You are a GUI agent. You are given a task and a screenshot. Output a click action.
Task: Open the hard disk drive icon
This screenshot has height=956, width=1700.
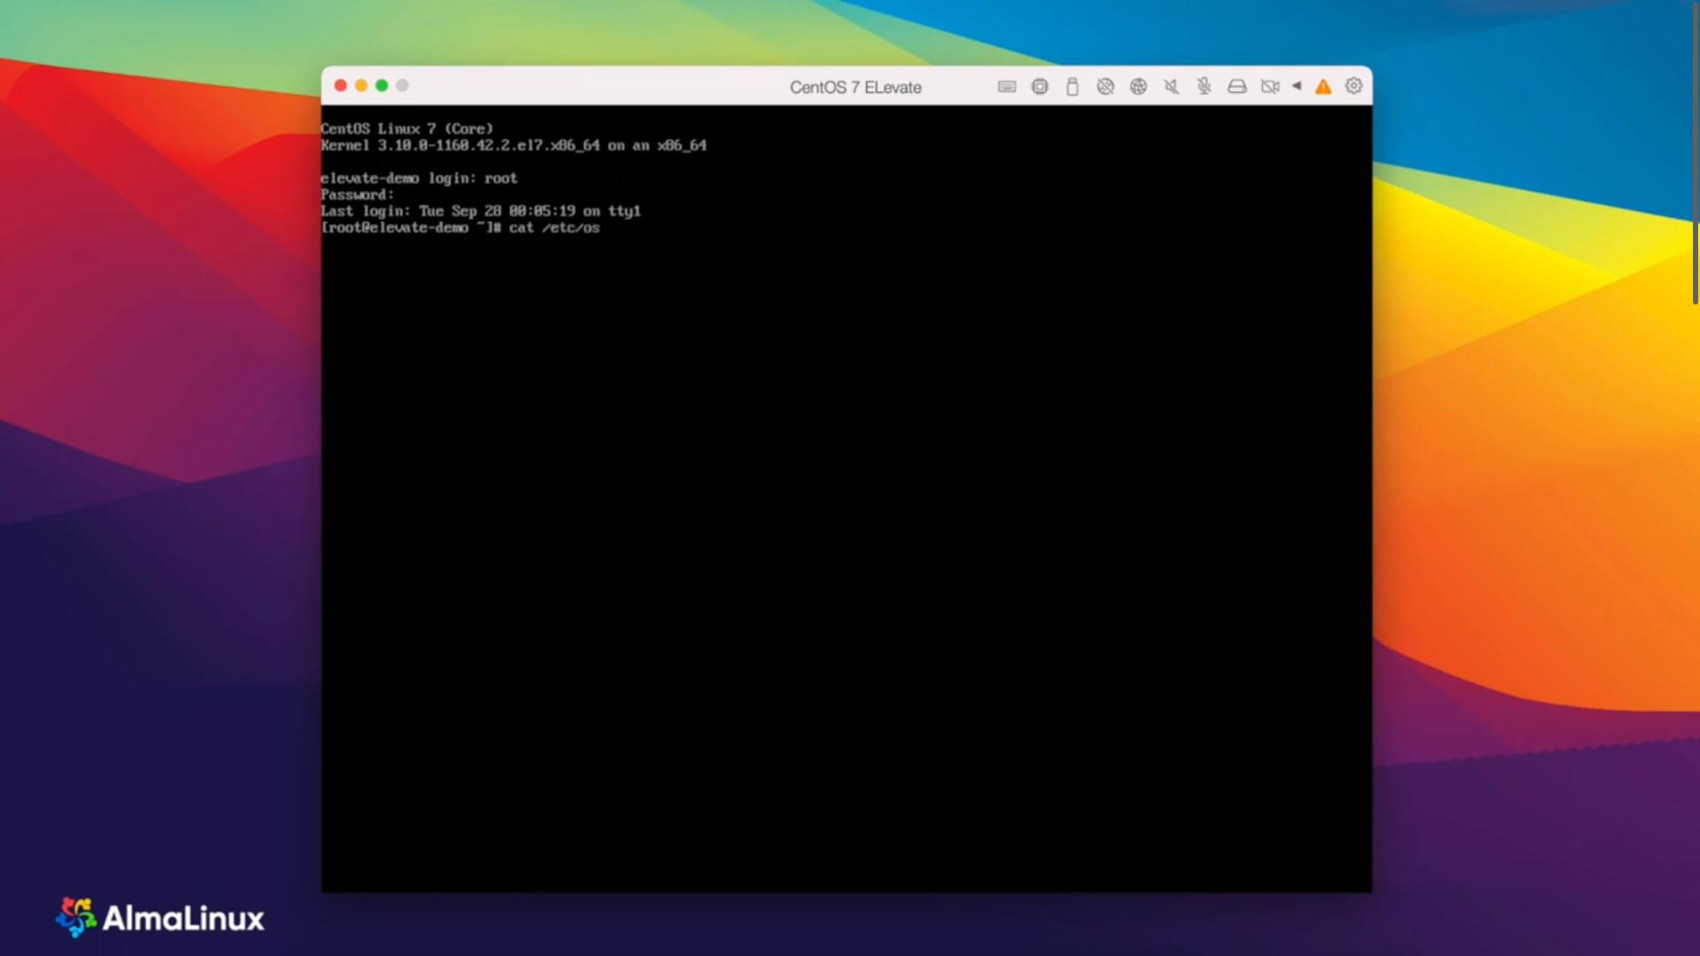[x=1237, y=87]
